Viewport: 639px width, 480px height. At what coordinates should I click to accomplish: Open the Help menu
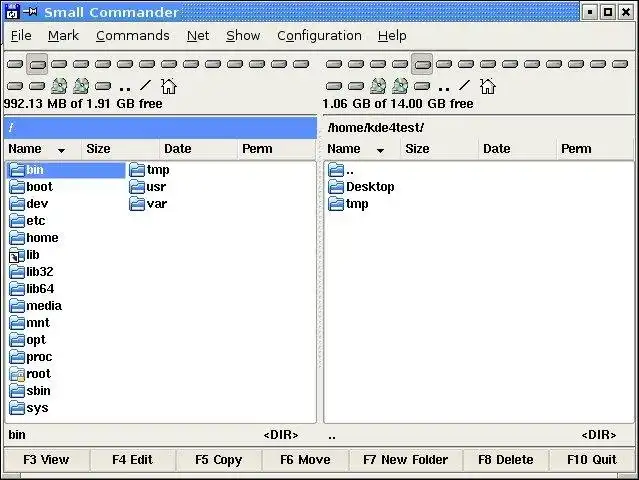coord(392,36)
